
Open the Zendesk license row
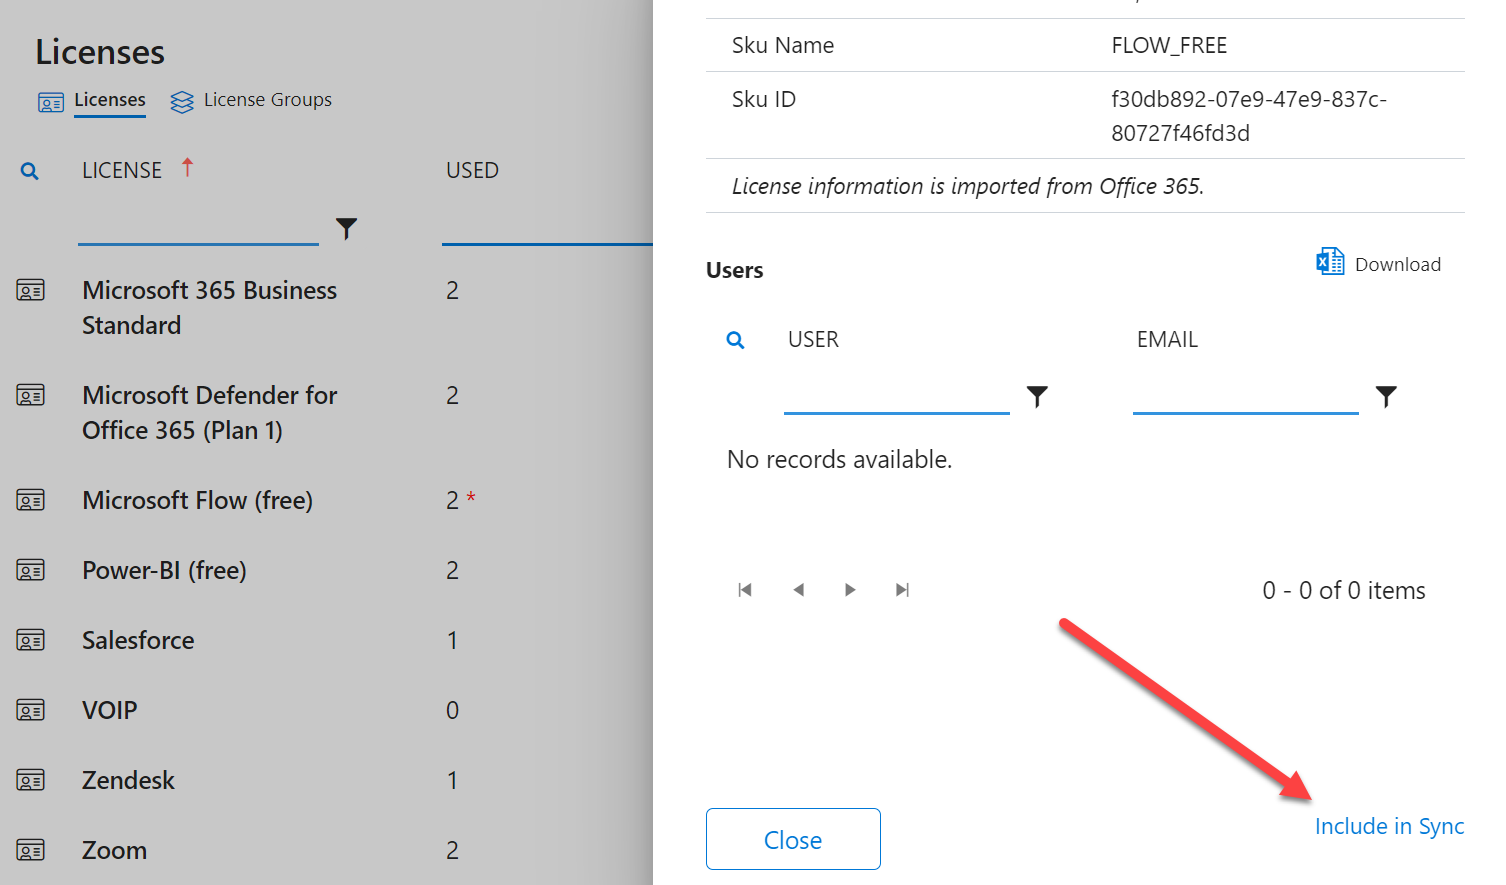point(128,780)
